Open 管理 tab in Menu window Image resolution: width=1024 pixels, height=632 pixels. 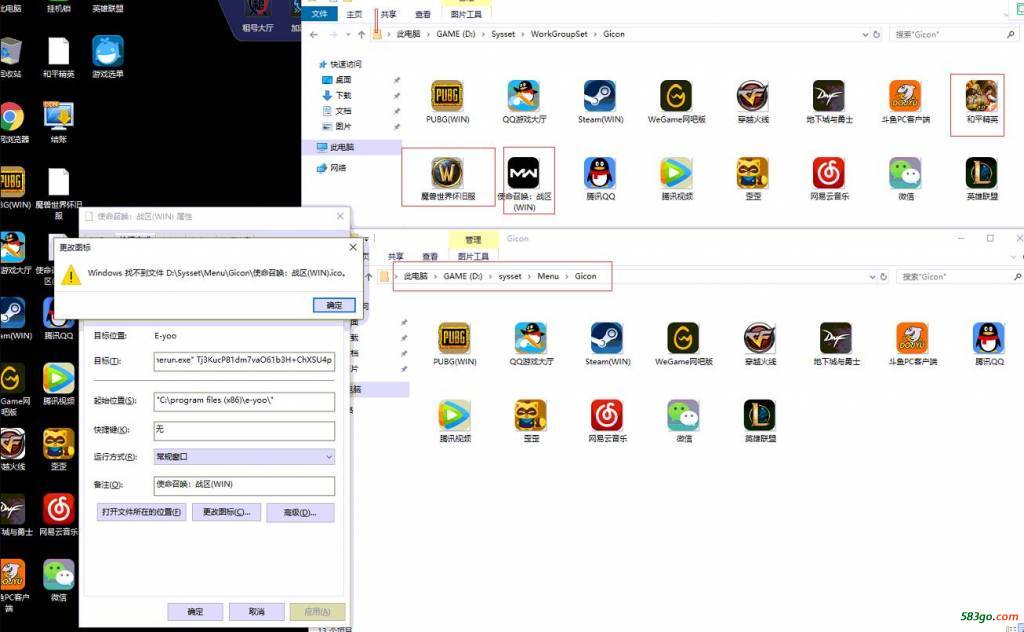pos(473,240)
